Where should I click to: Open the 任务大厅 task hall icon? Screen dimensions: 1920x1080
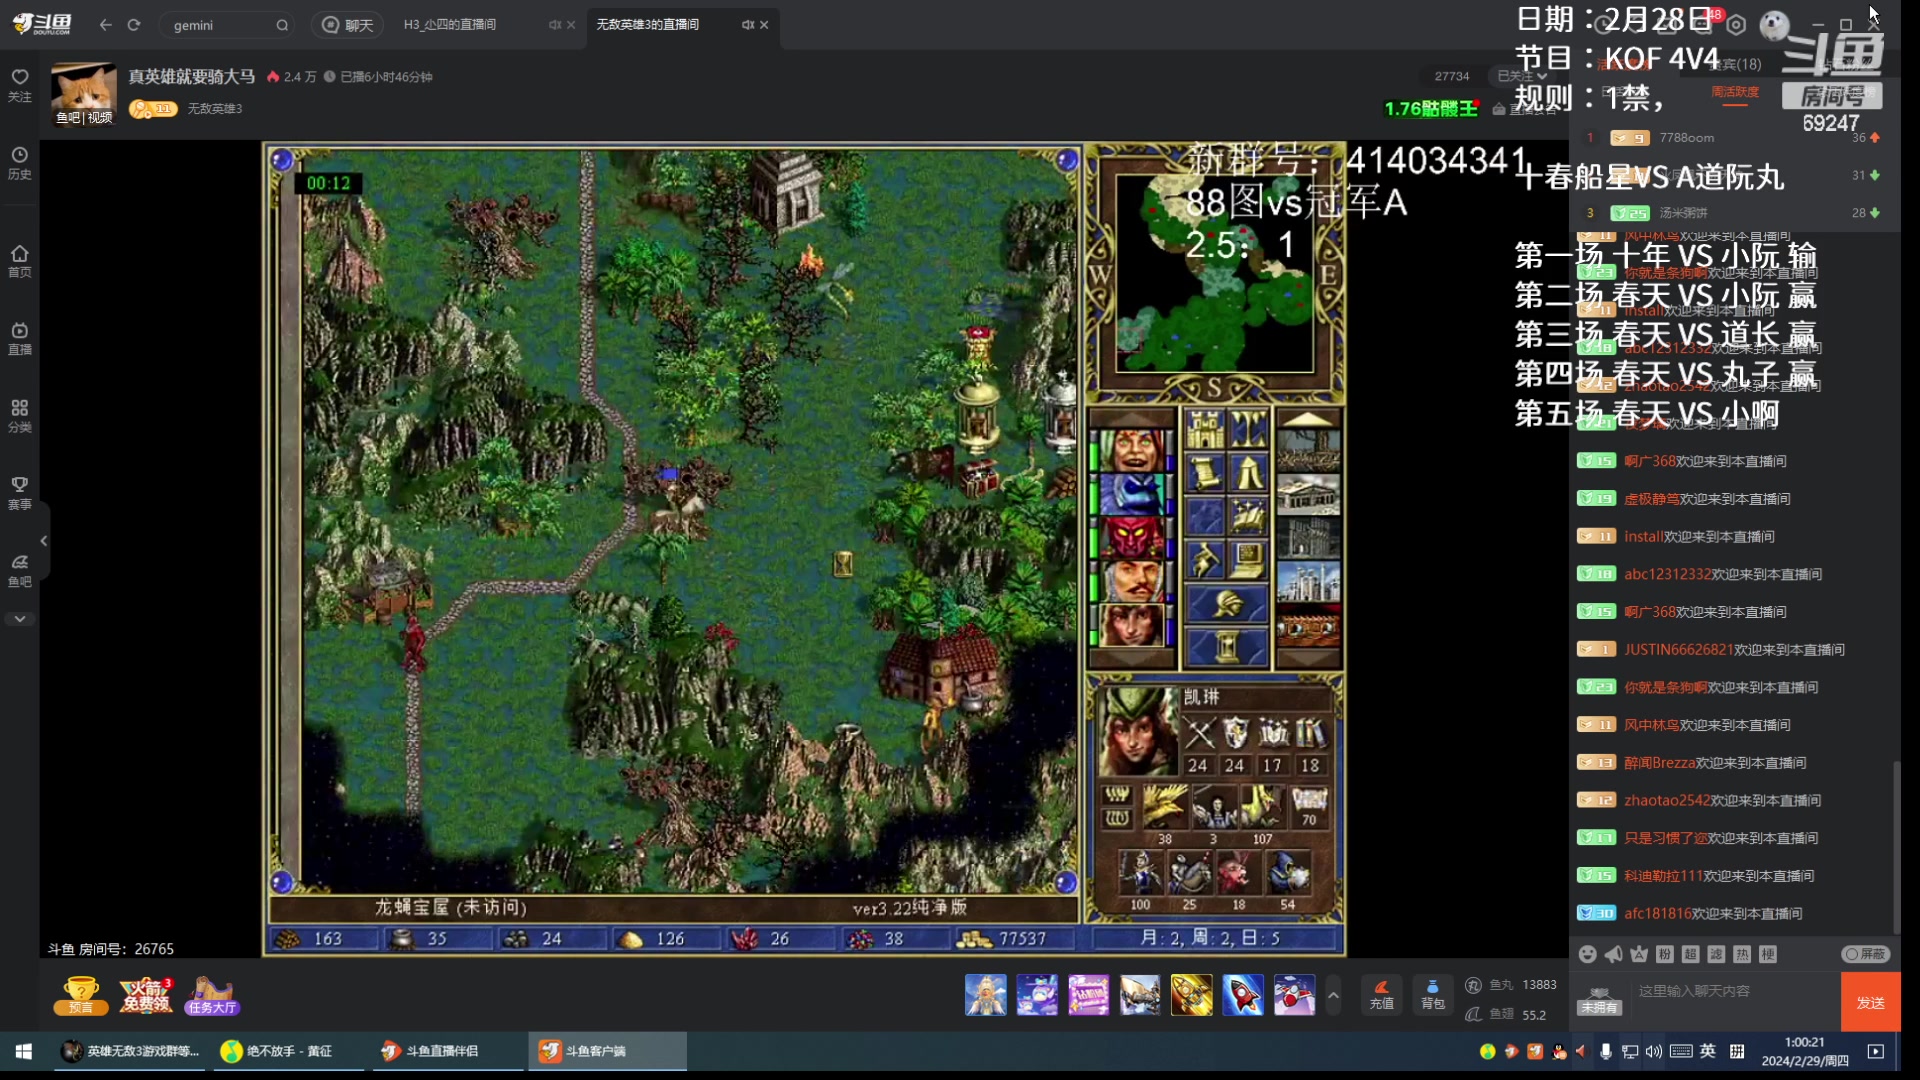pos(212,995)
